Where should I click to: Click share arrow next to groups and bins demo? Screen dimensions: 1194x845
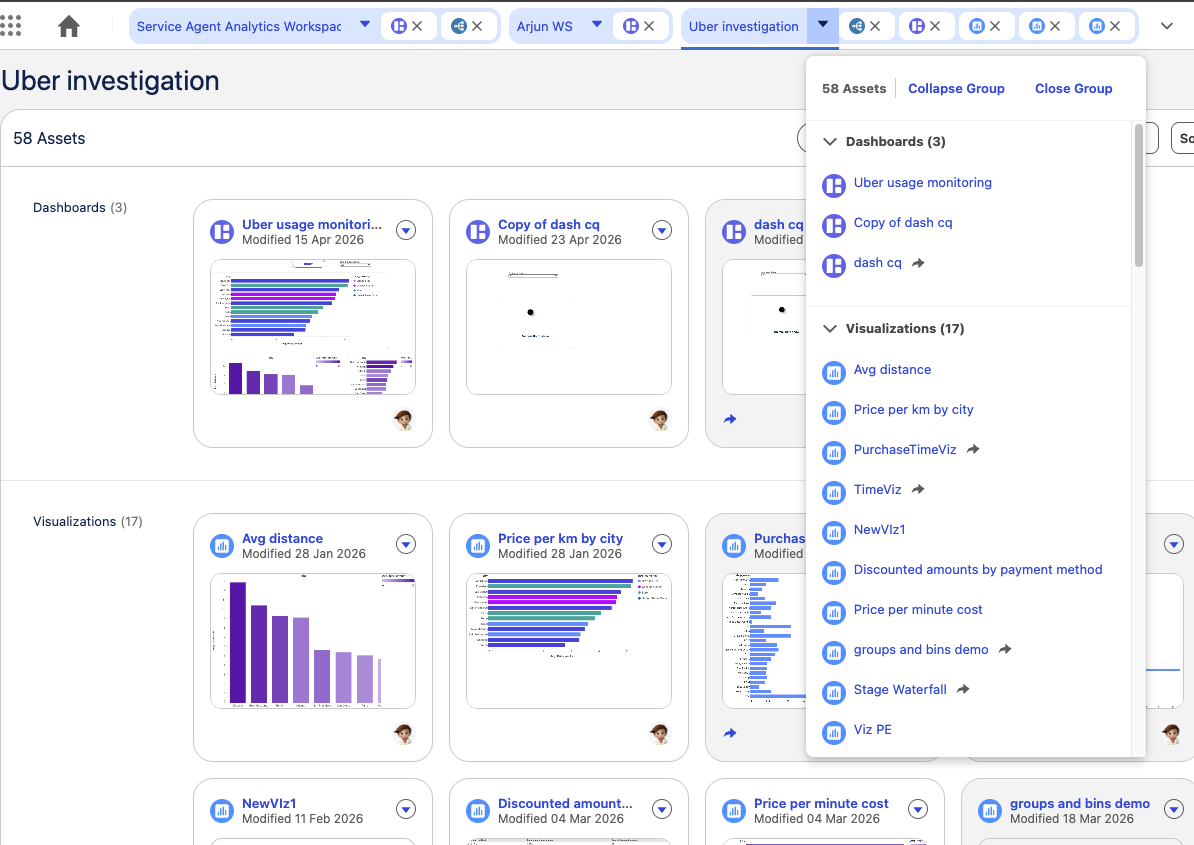1005,649
